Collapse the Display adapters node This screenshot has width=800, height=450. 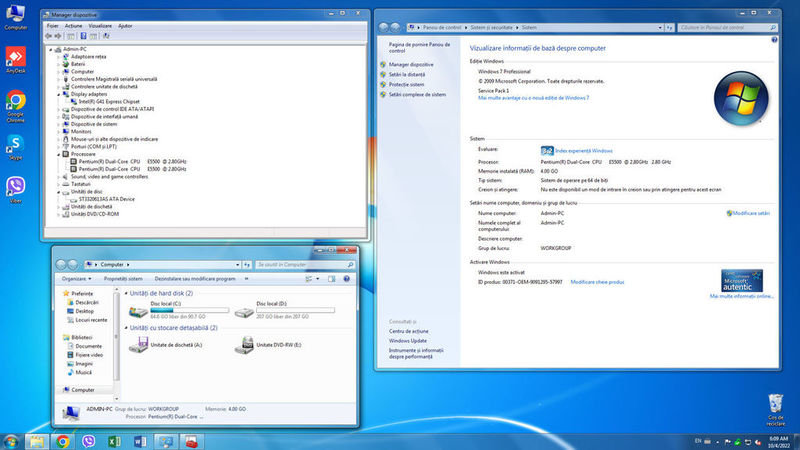tap(59, 94)
